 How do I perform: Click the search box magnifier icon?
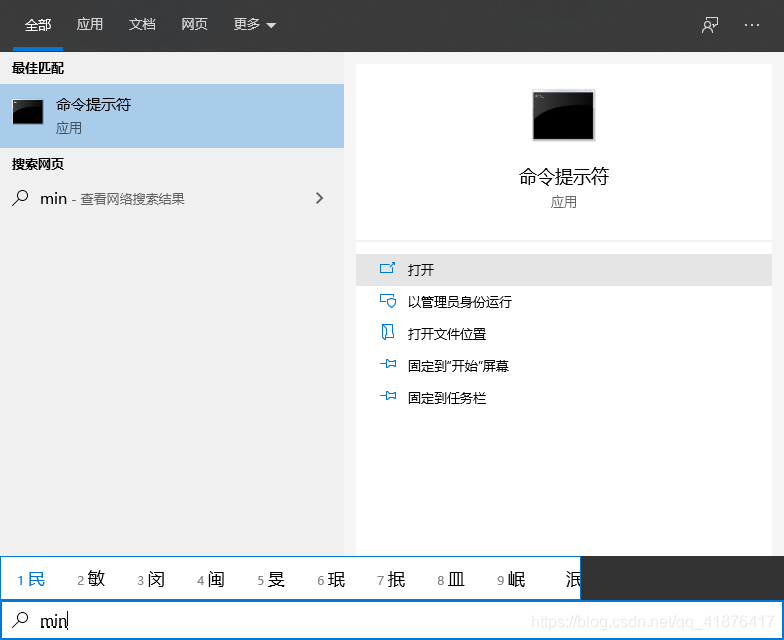point(20,620)
